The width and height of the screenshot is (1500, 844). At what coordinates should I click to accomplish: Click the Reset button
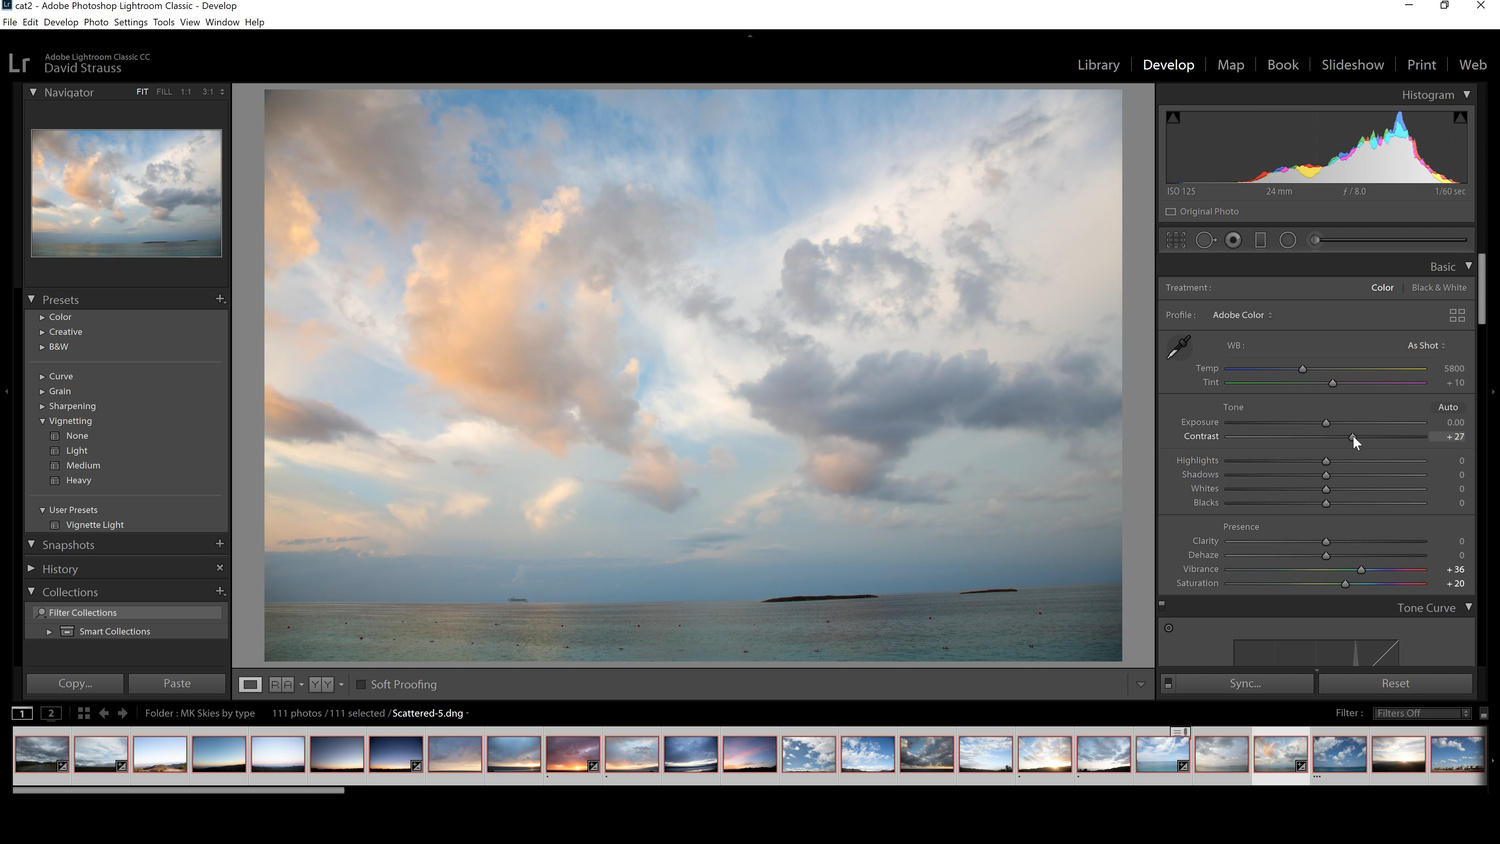[1395, 684]
